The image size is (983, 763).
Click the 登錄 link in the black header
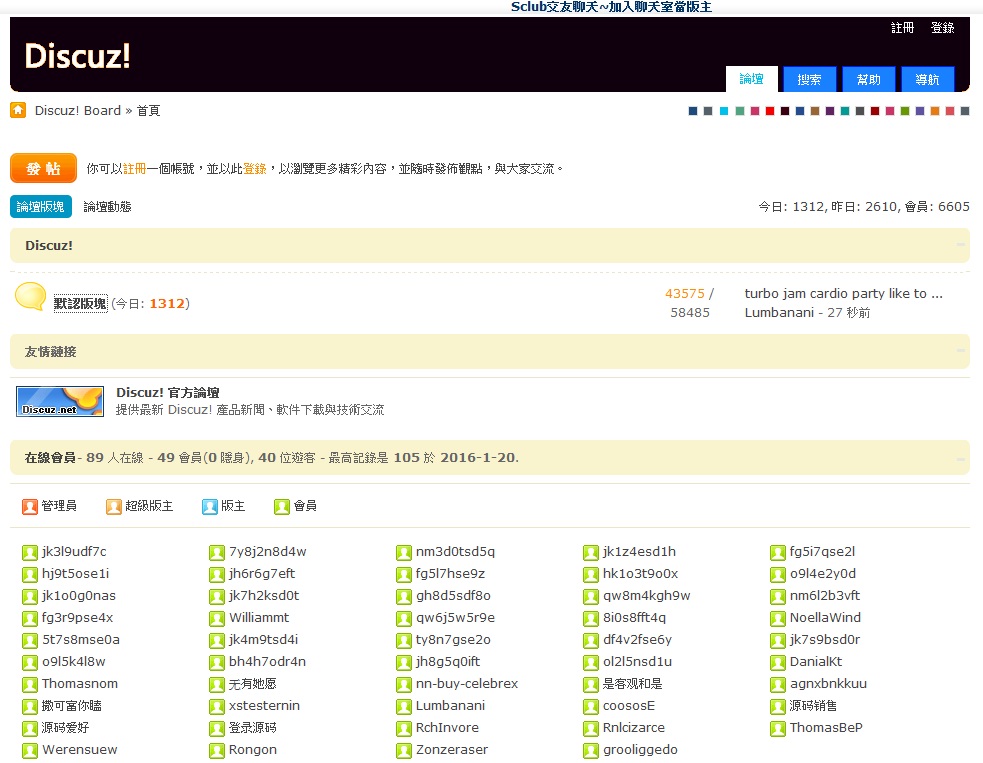[942, 28]
